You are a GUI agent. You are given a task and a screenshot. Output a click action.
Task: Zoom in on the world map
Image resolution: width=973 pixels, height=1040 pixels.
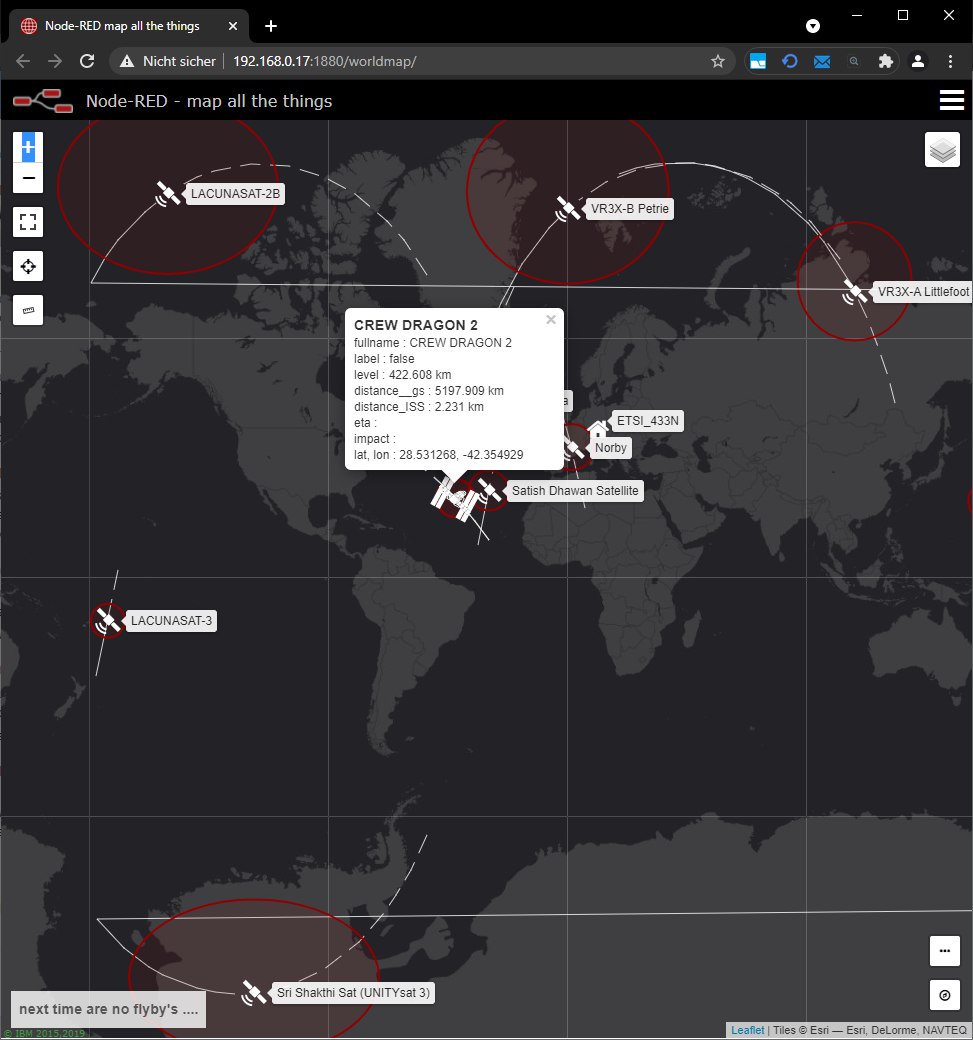point(28,147)
